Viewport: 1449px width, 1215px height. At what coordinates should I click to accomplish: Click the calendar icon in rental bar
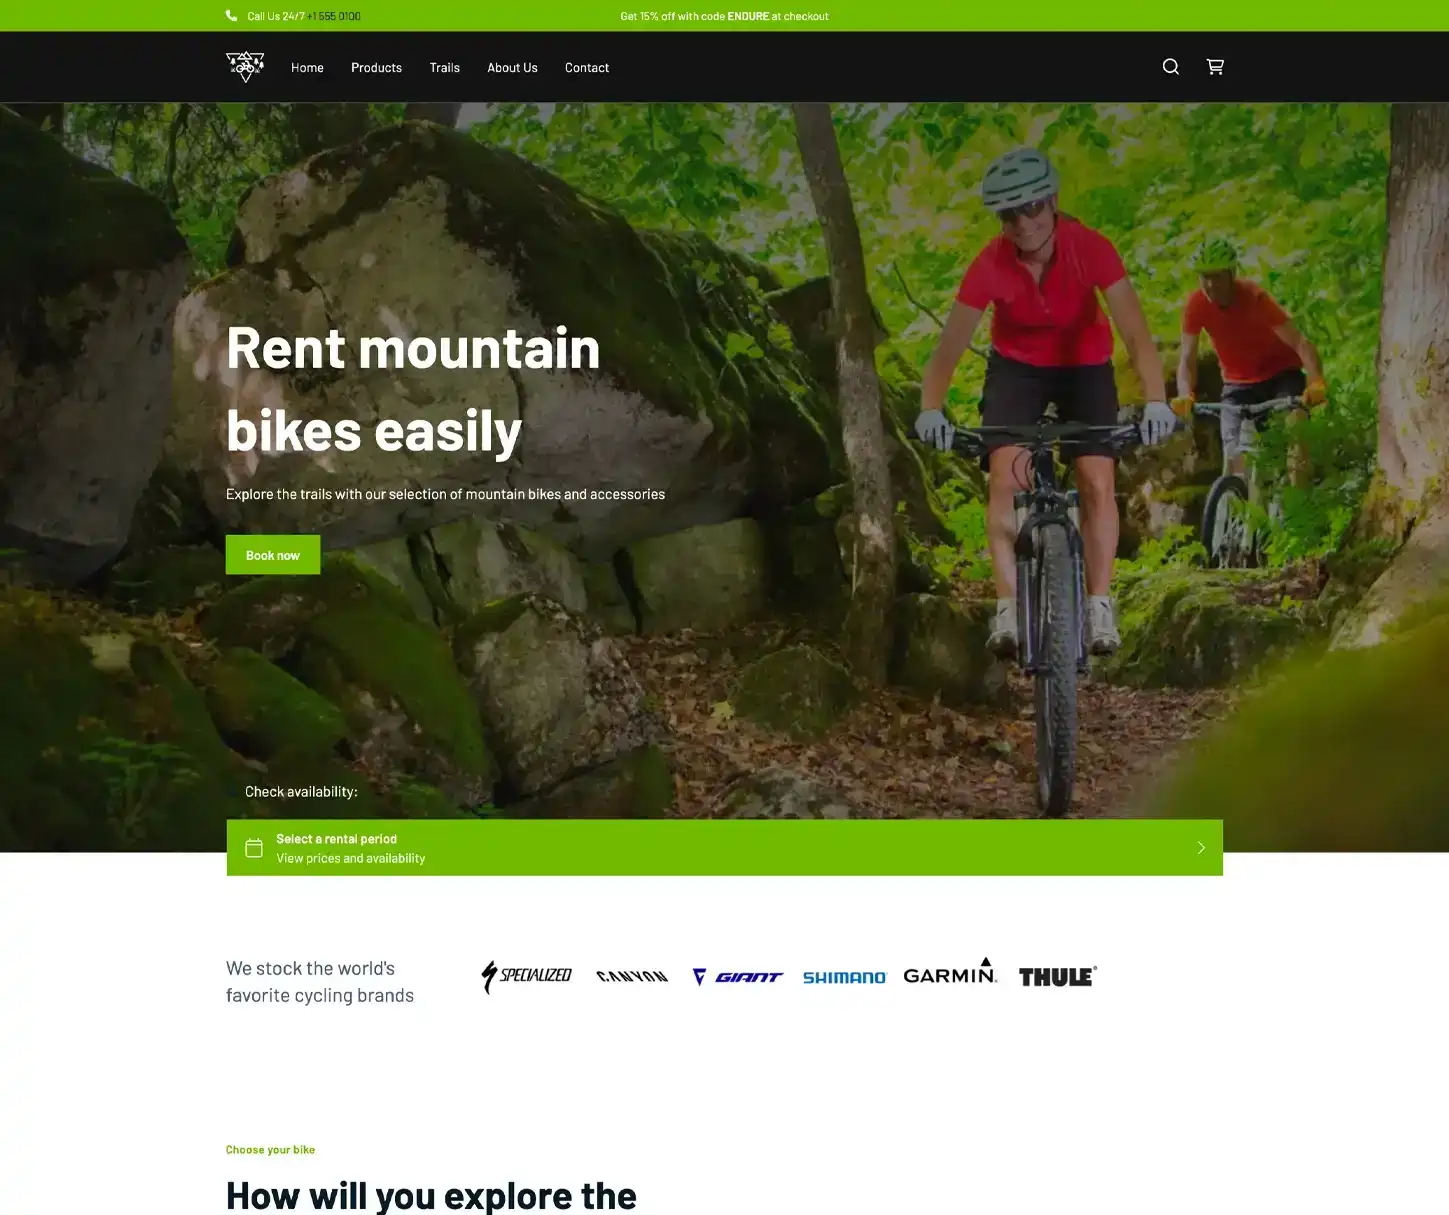tap(254, 848)
